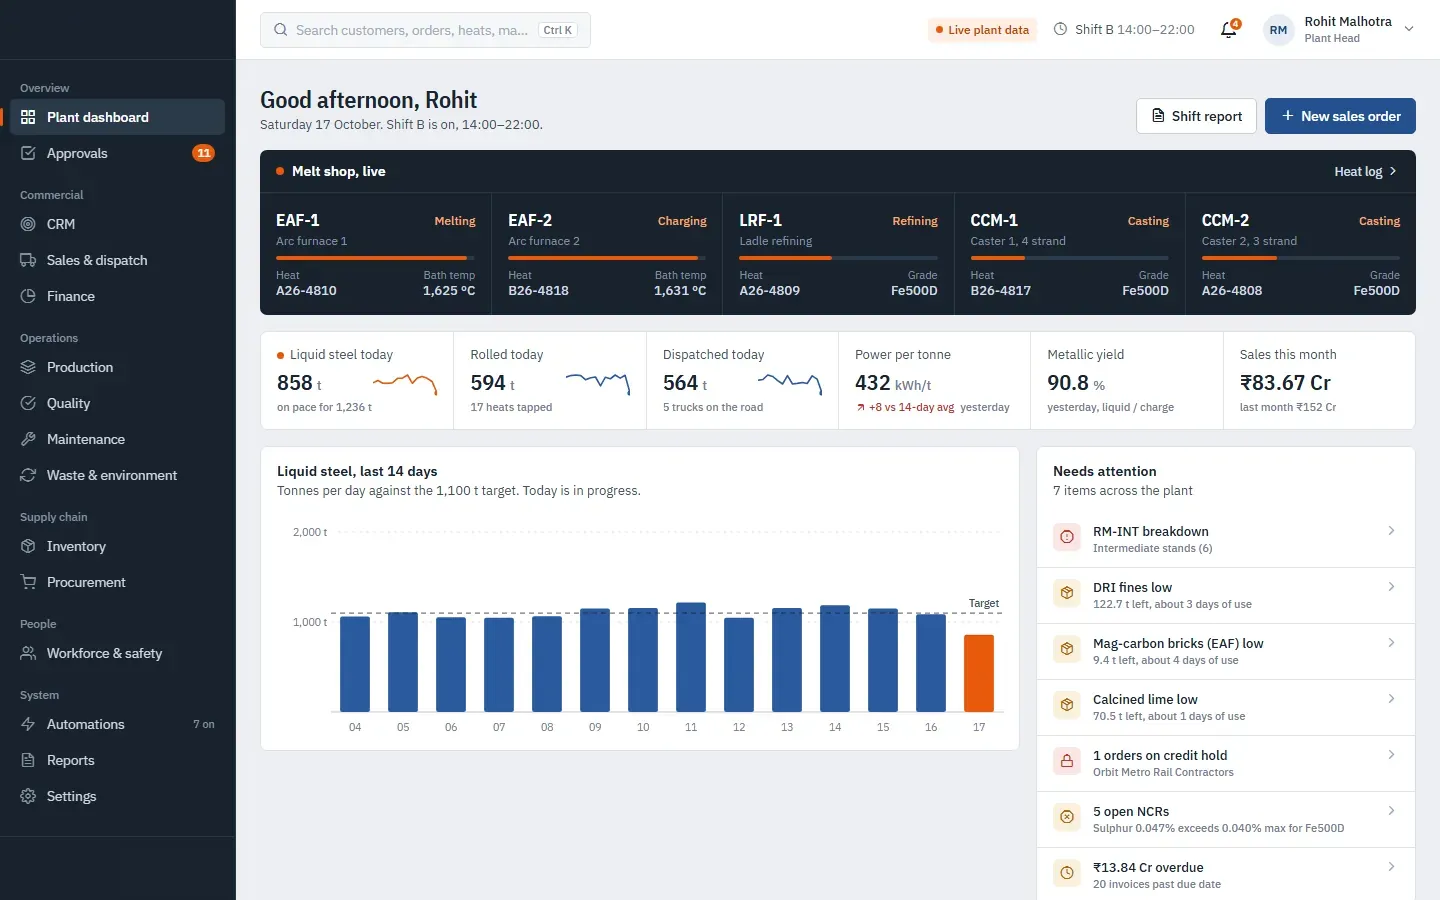The image size is (1440, 900).
Task: Click the Maintenance wrench icon
Action: click(x=28, y=439)
